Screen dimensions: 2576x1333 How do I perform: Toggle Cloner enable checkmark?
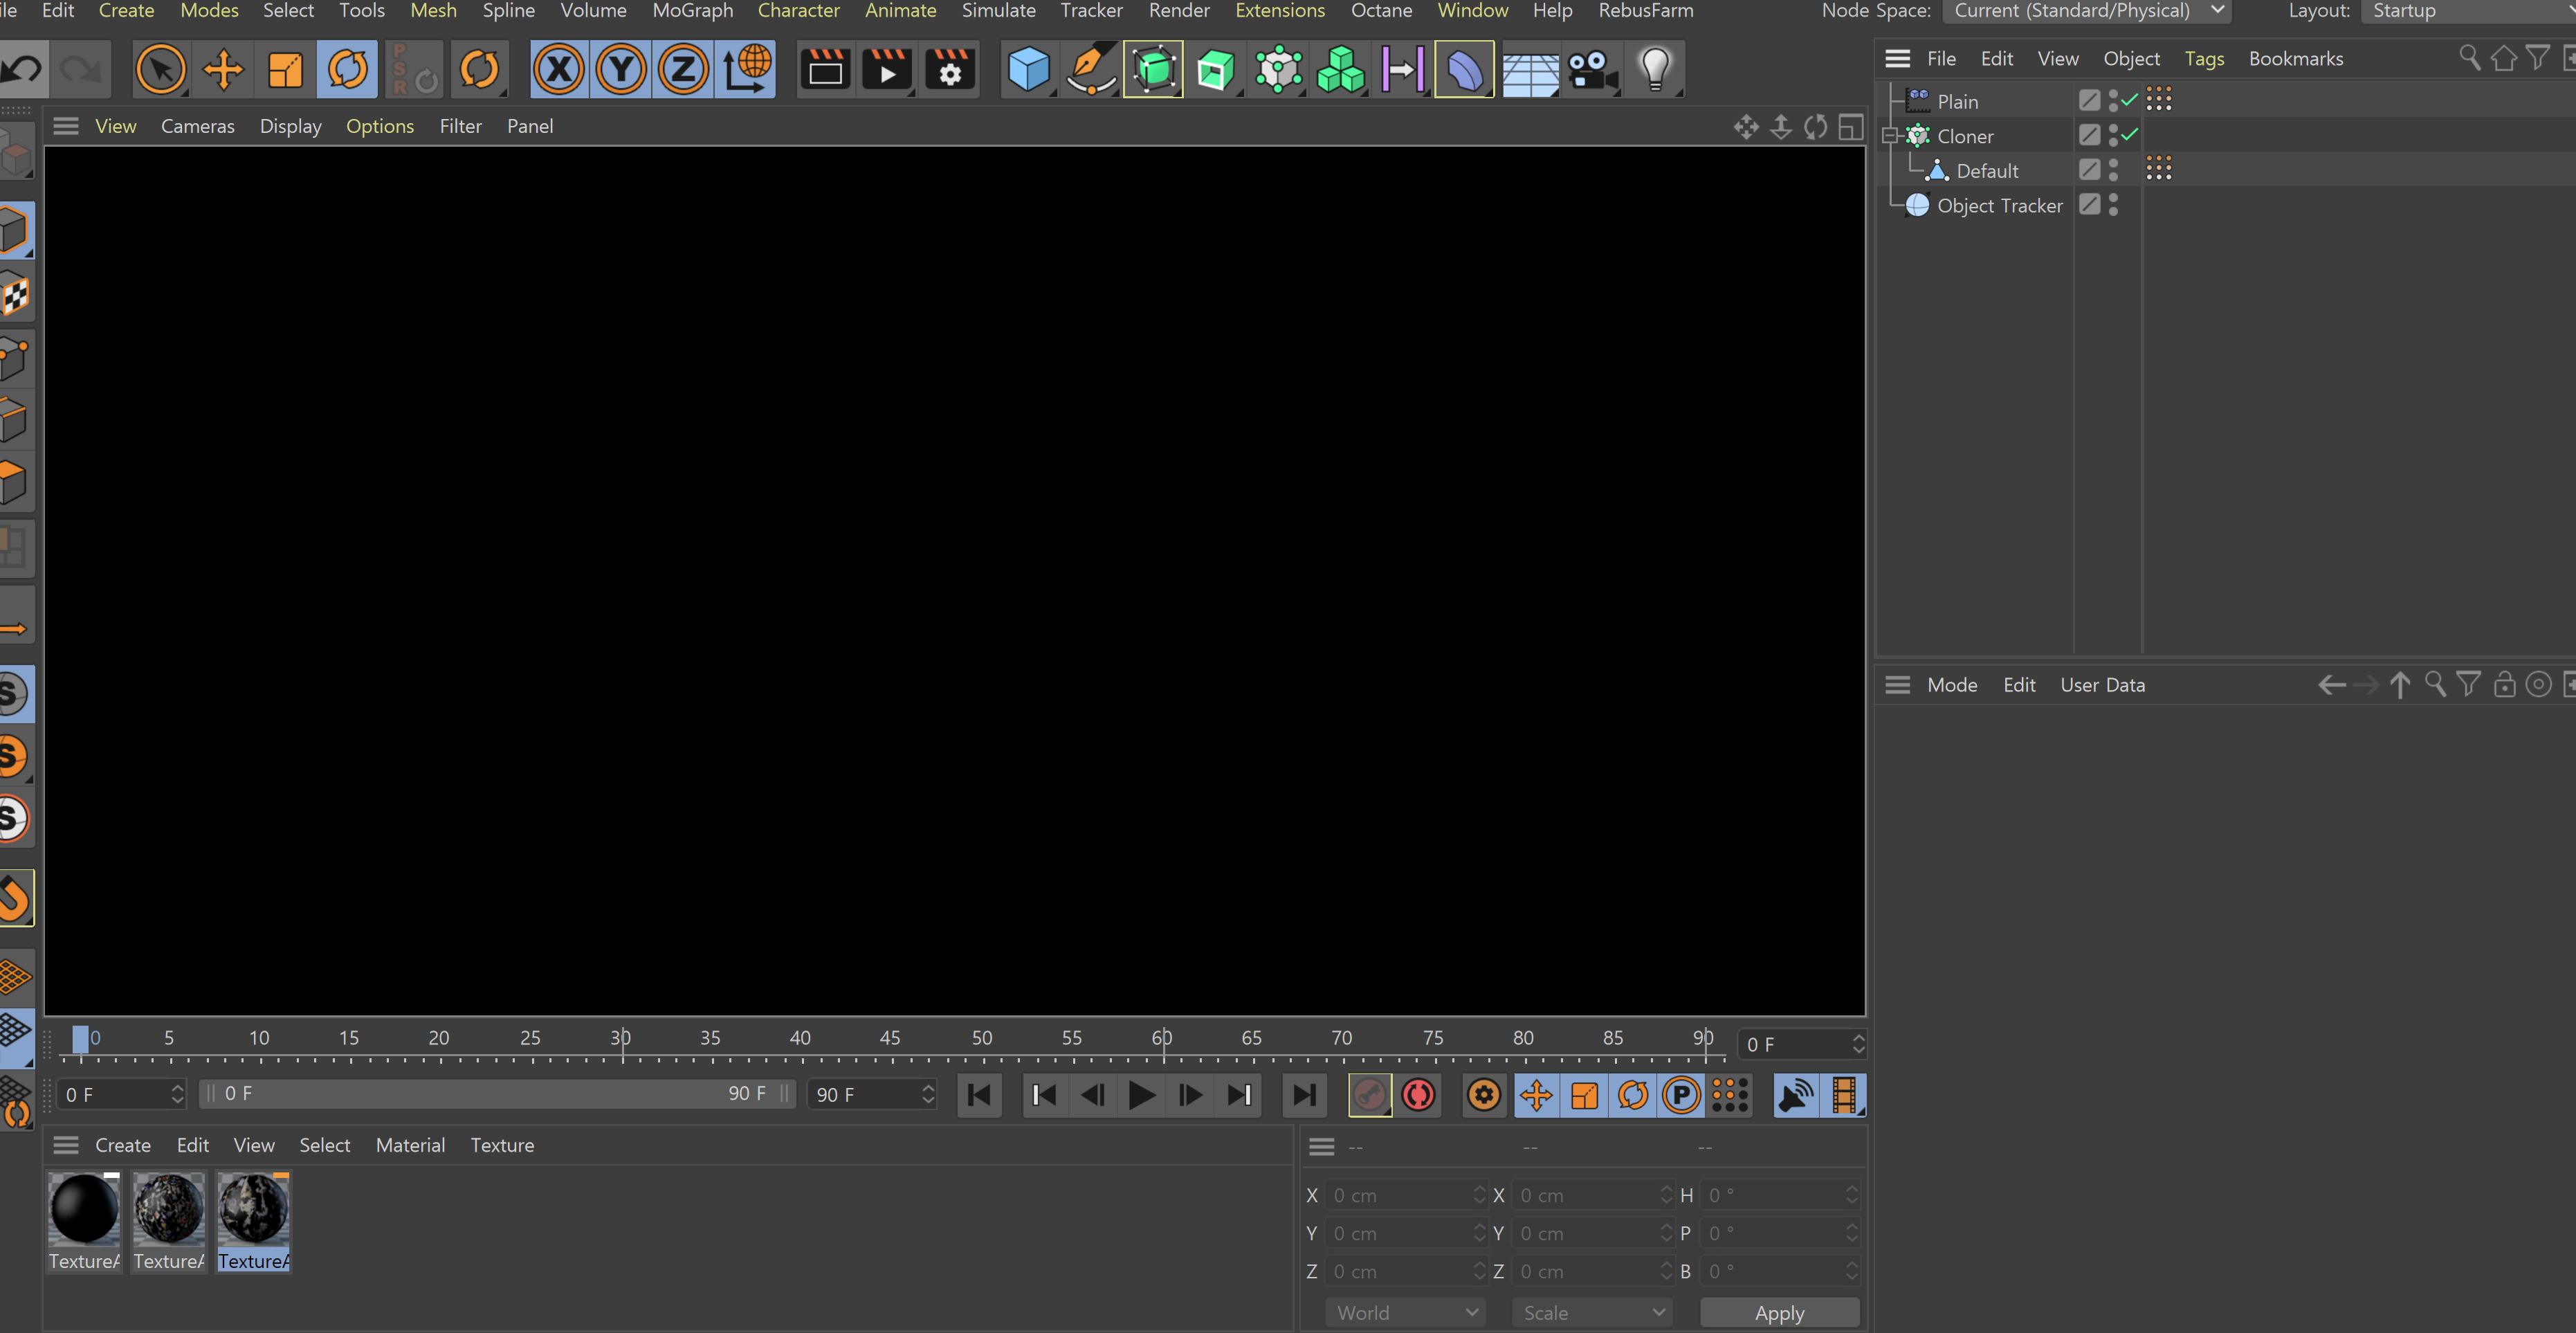coord(2130,134)
